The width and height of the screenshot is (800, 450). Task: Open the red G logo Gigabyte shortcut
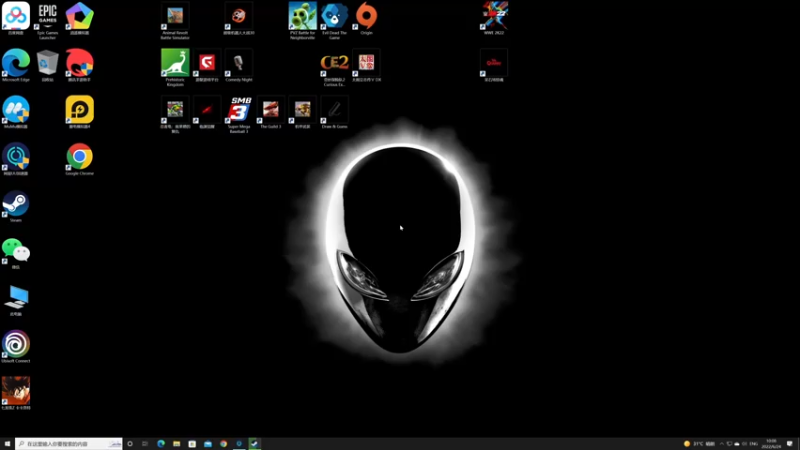pos(207,65)
